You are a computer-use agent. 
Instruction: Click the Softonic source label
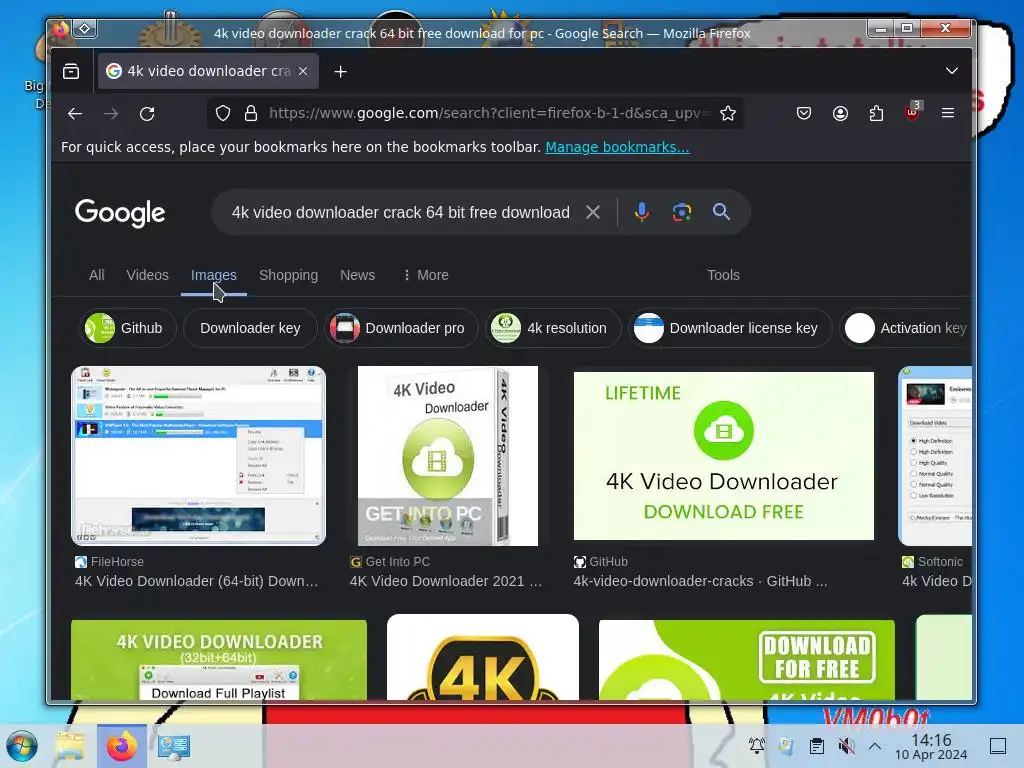click(x=933, y=562)
